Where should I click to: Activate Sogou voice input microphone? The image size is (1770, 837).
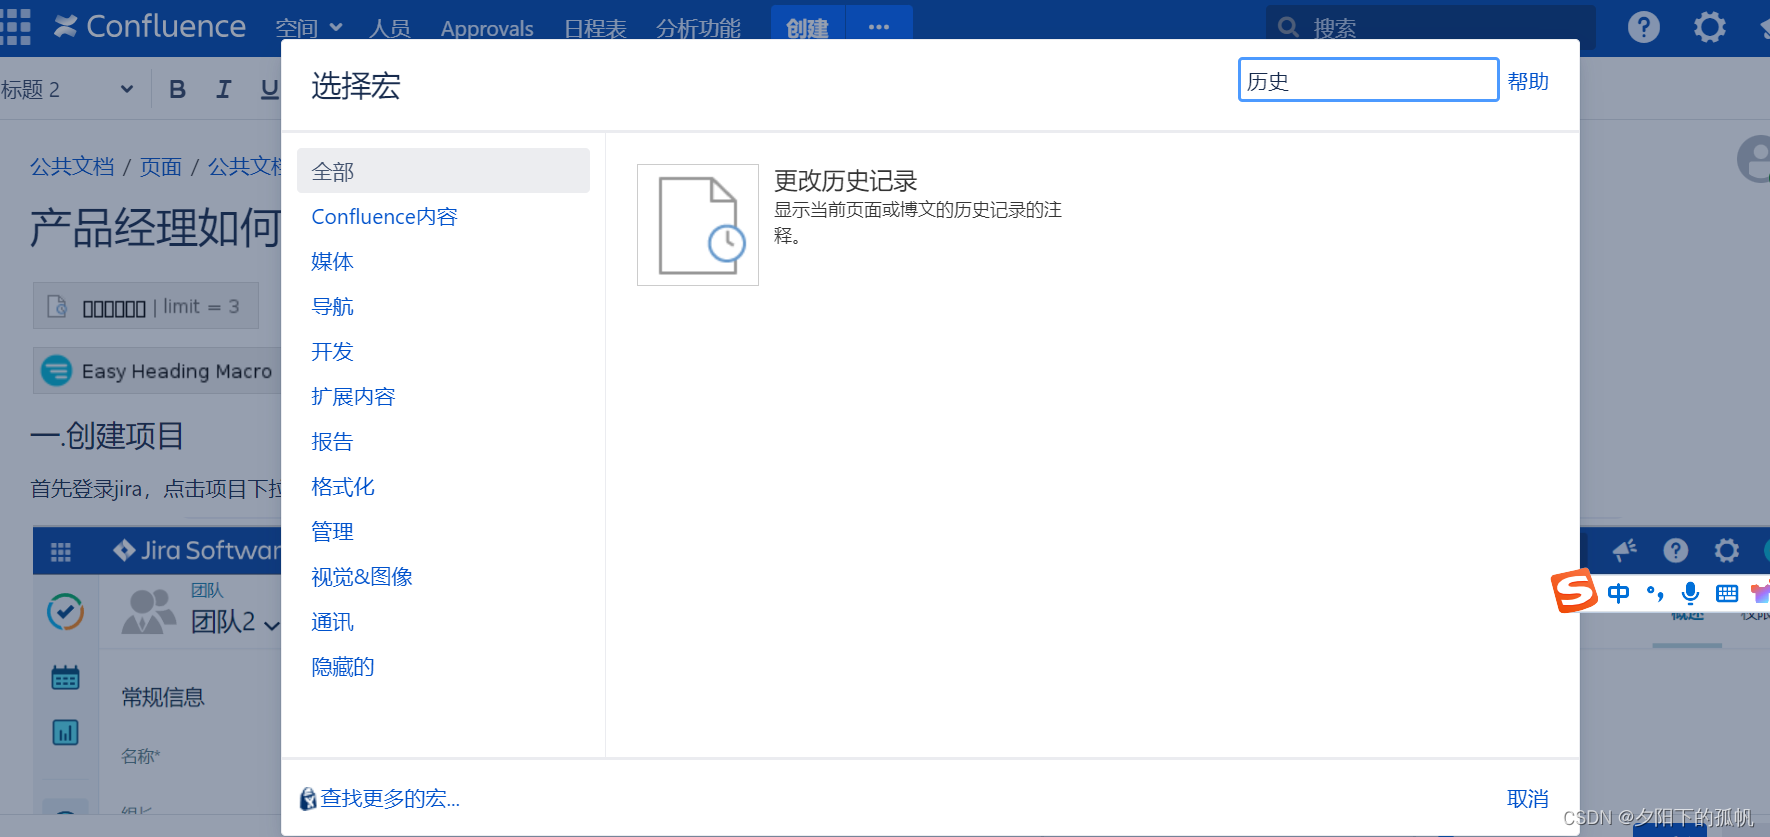(1691, 593)
